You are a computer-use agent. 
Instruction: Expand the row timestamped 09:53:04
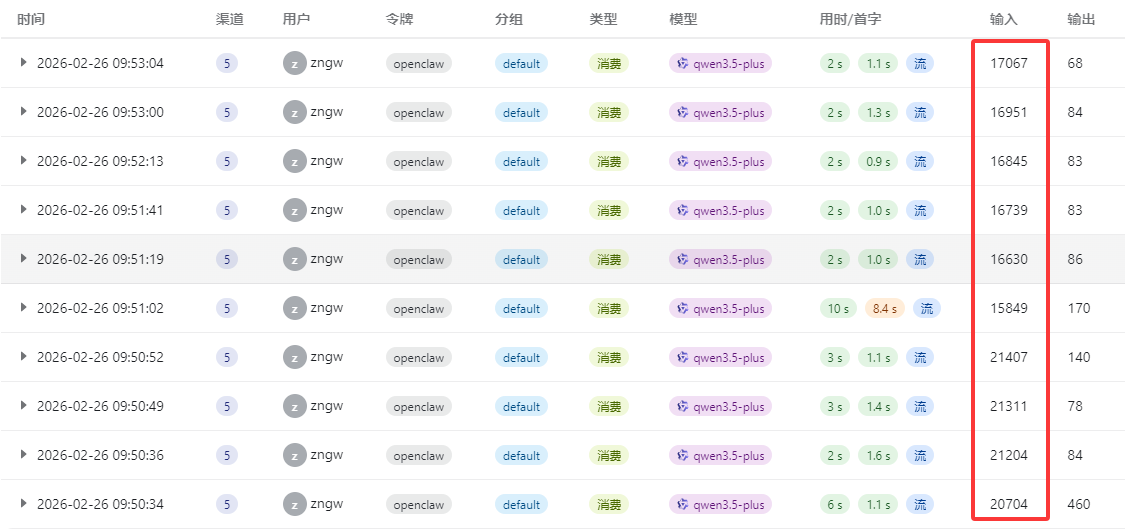(x=24, y=63)
